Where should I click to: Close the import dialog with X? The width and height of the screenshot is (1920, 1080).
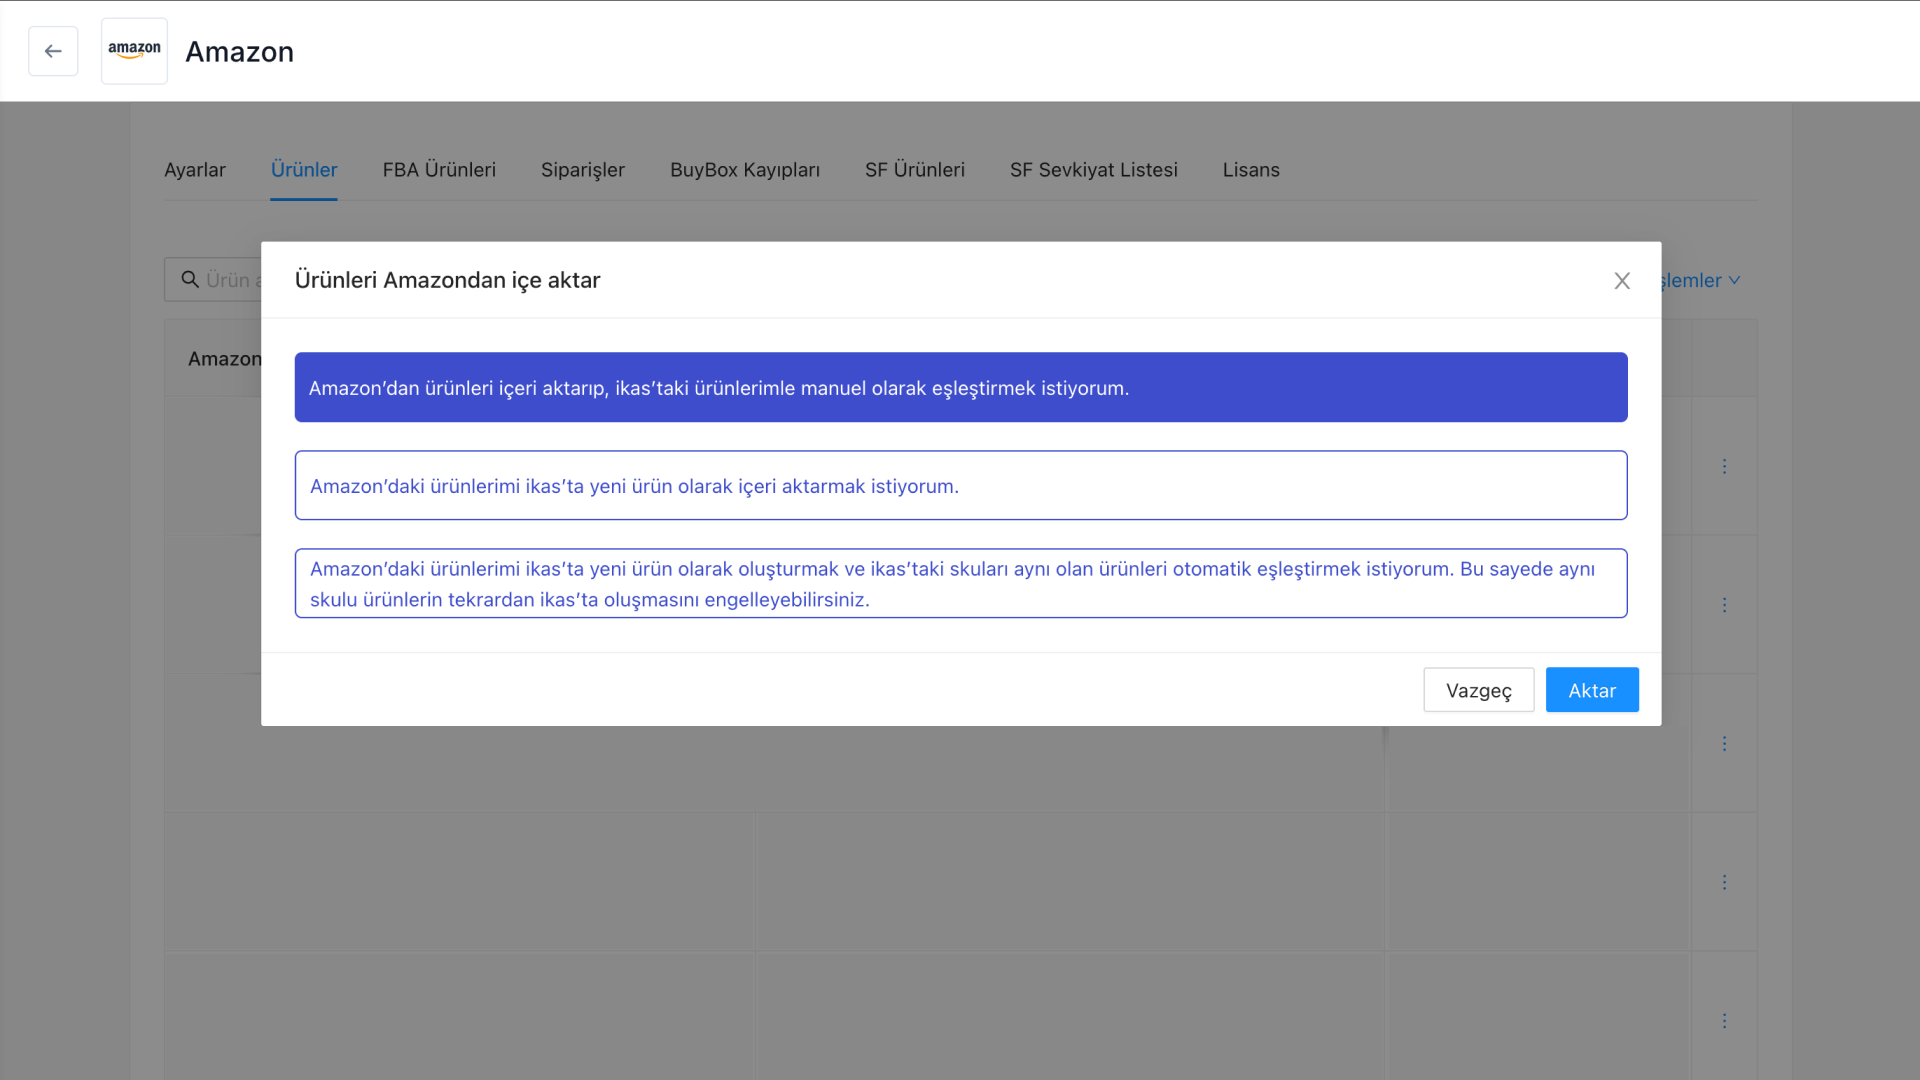(1622, 281)
